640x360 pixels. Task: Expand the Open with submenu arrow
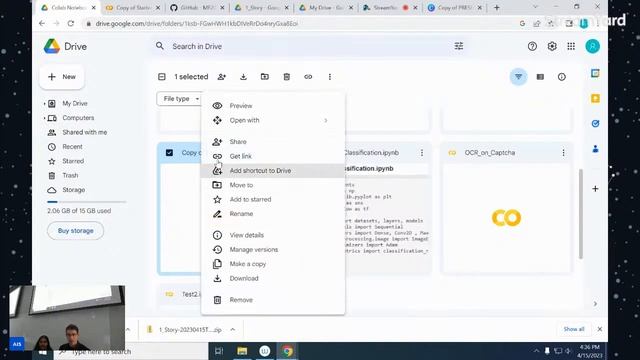[x=326, y=120]
